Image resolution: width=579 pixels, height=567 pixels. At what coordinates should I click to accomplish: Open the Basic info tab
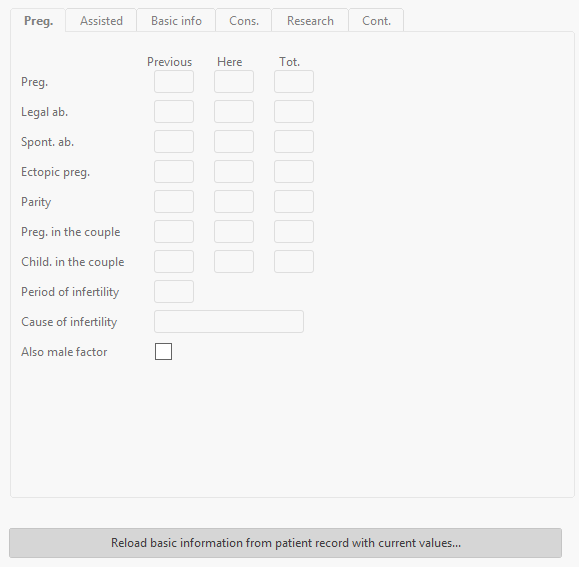176,21
